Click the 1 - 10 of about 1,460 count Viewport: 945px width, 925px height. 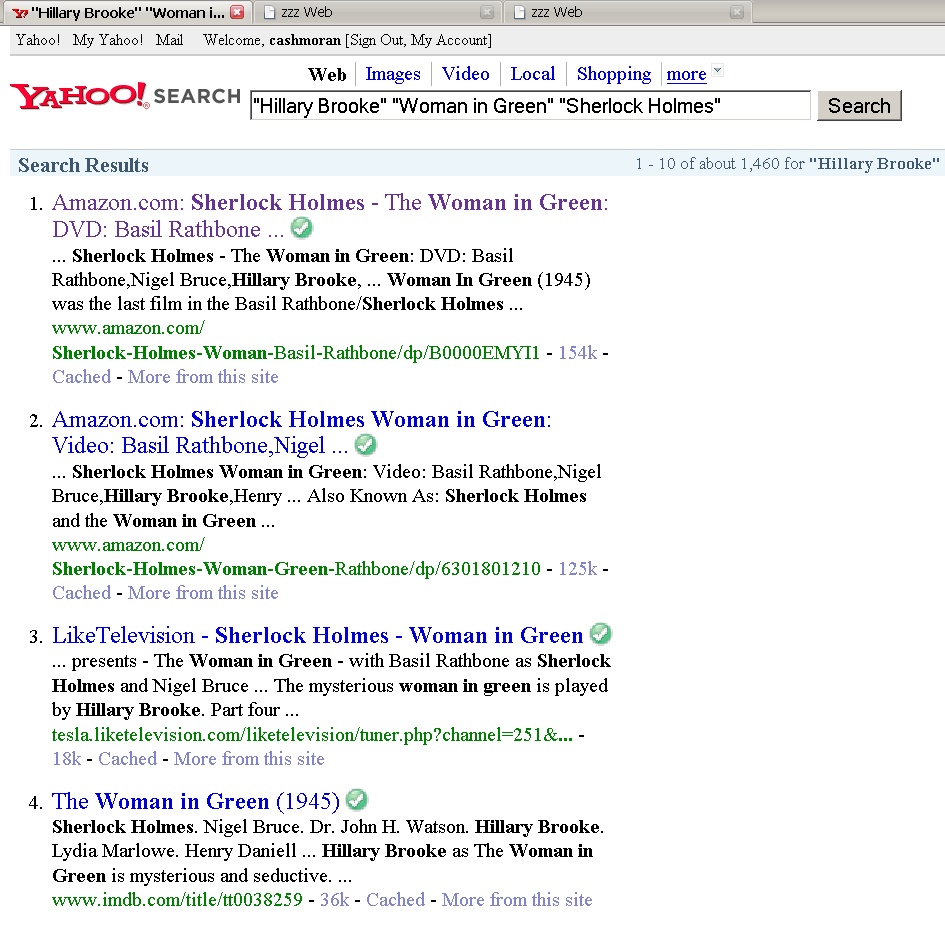click(x=720, y=164)
